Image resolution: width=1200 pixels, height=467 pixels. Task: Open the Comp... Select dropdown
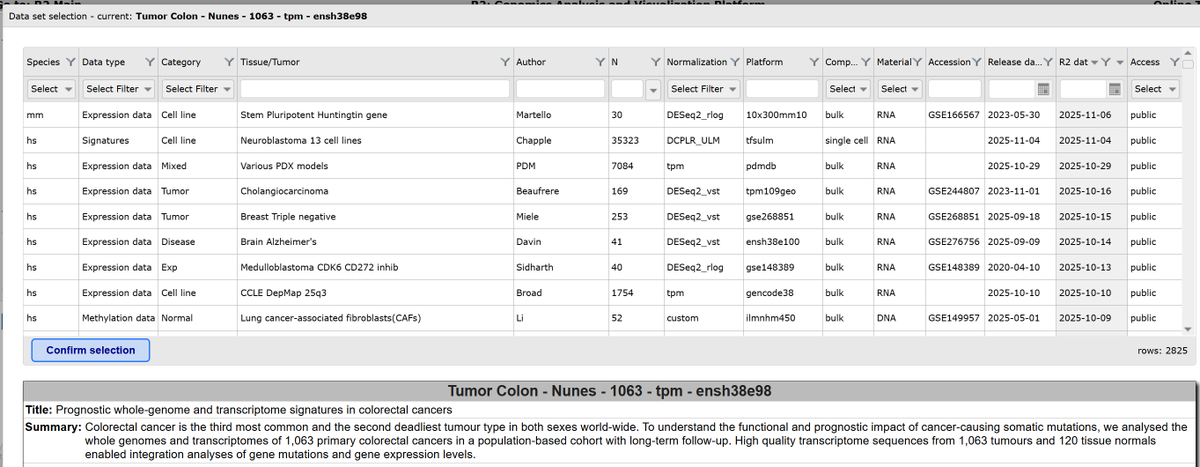pyautogui.click(x=848, y=89)
